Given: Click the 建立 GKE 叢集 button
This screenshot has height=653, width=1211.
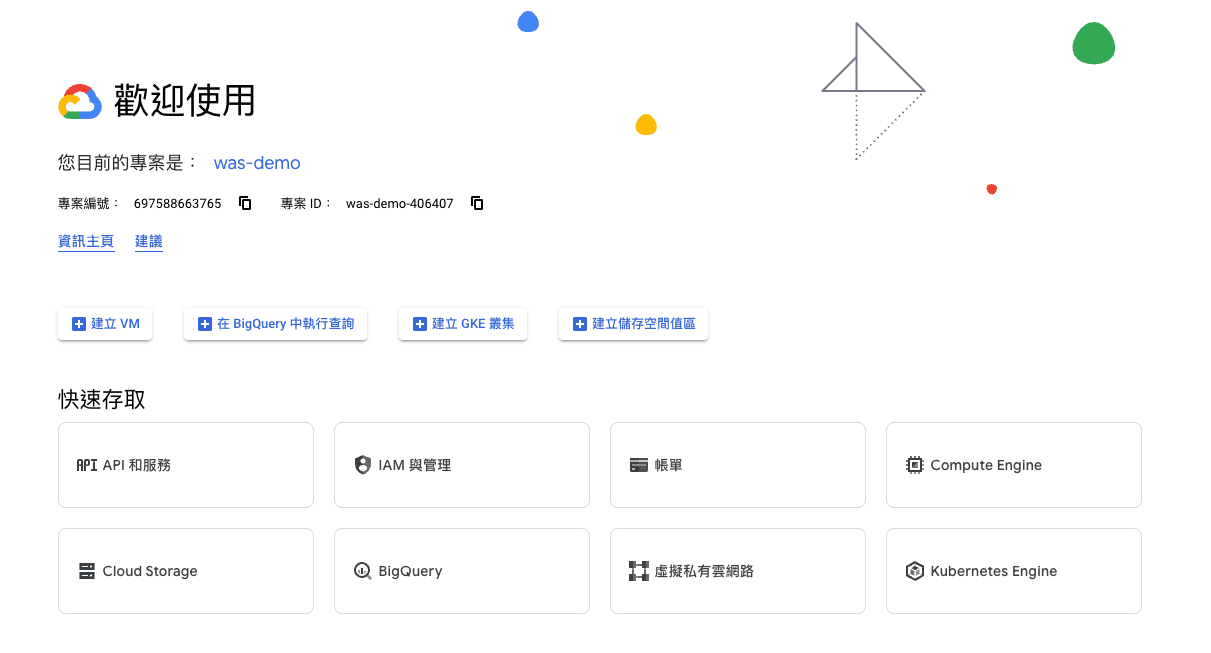Looking at the screenshot, I should click(x=462, y=323).
